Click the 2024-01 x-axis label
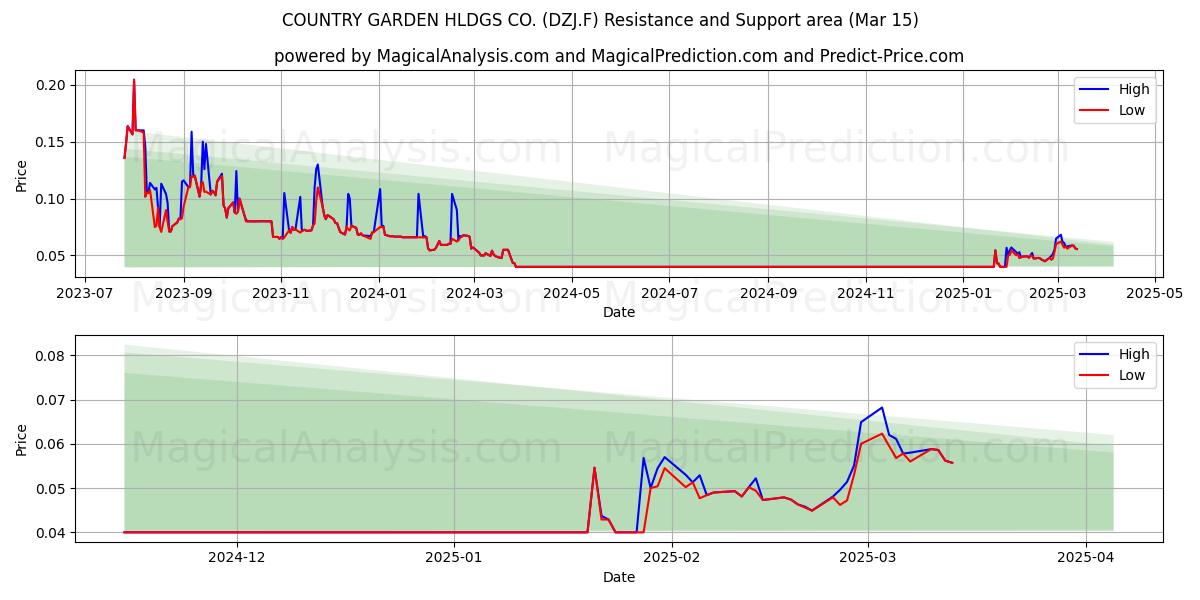 [379, 293]
